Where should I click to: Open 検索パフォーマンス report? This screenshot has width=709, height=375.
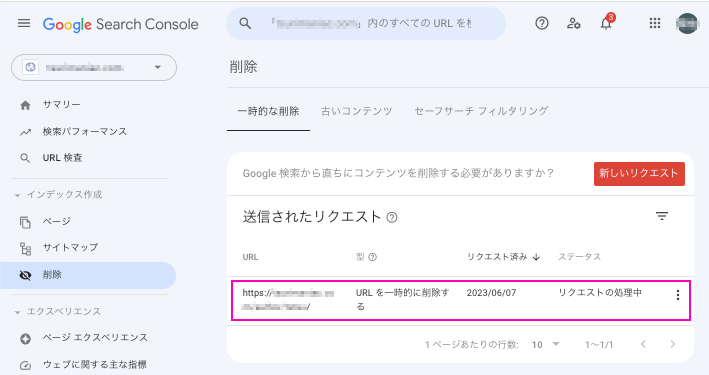coord(85,132)
